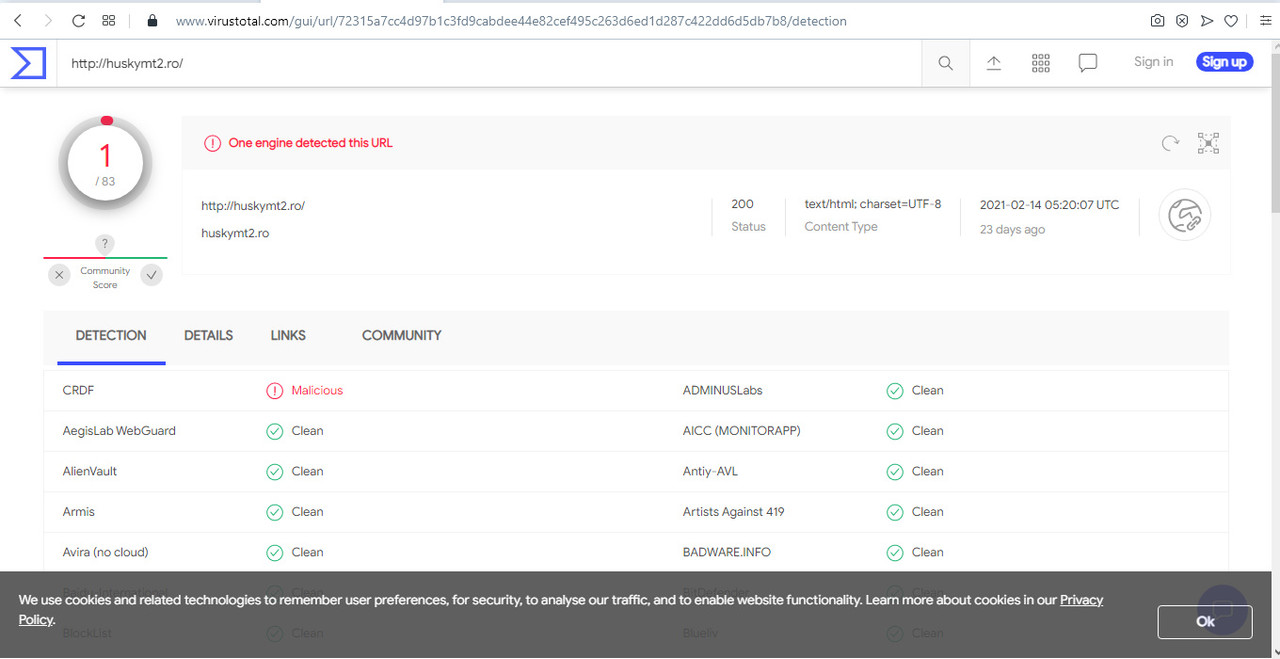Switch to the DETECTION tab
This screenshot has height=659, width=1280.
(111, 336)
